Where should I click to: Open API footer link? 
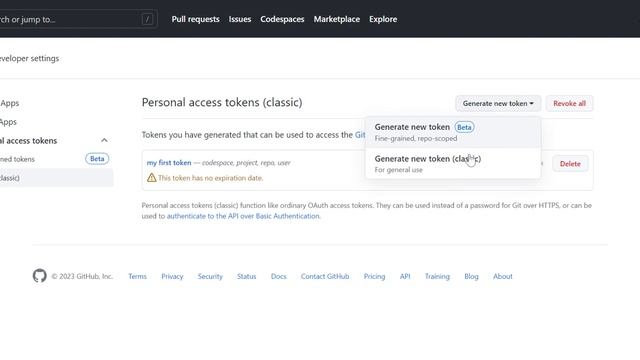point(405,276)
